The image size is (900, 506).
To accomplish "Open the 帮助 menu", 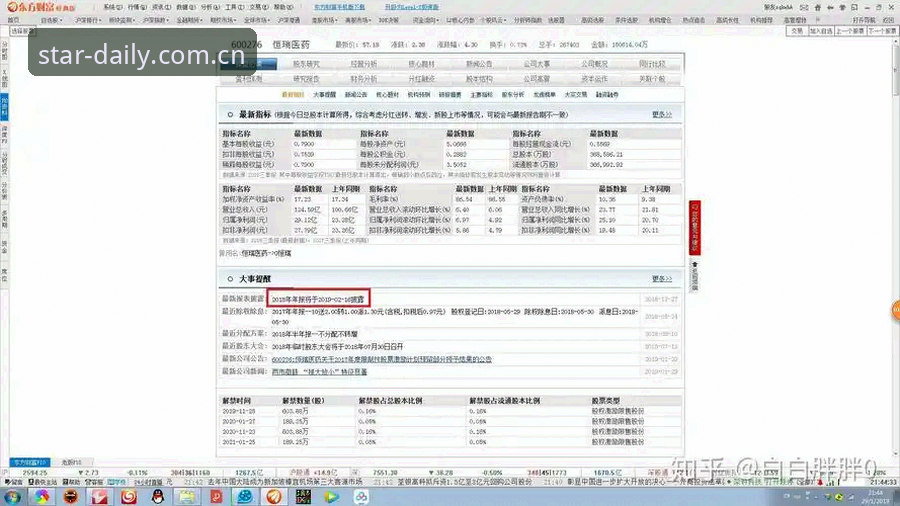I will [x=283, y=7].
